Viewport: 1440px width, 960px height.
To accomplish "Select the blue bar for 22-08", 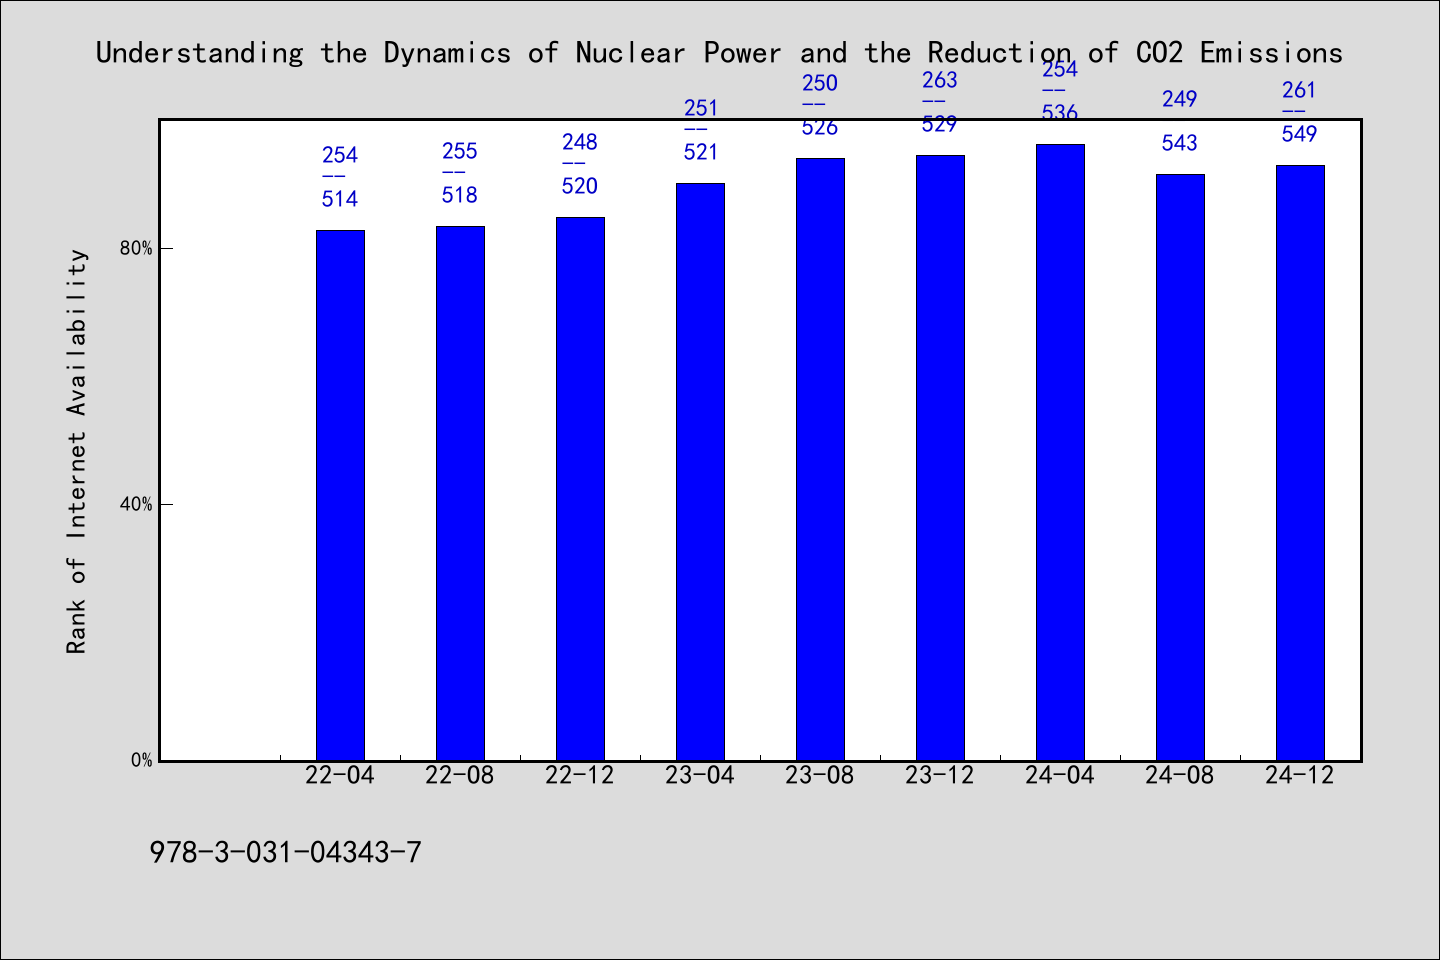I will click(x=460, y=493).
